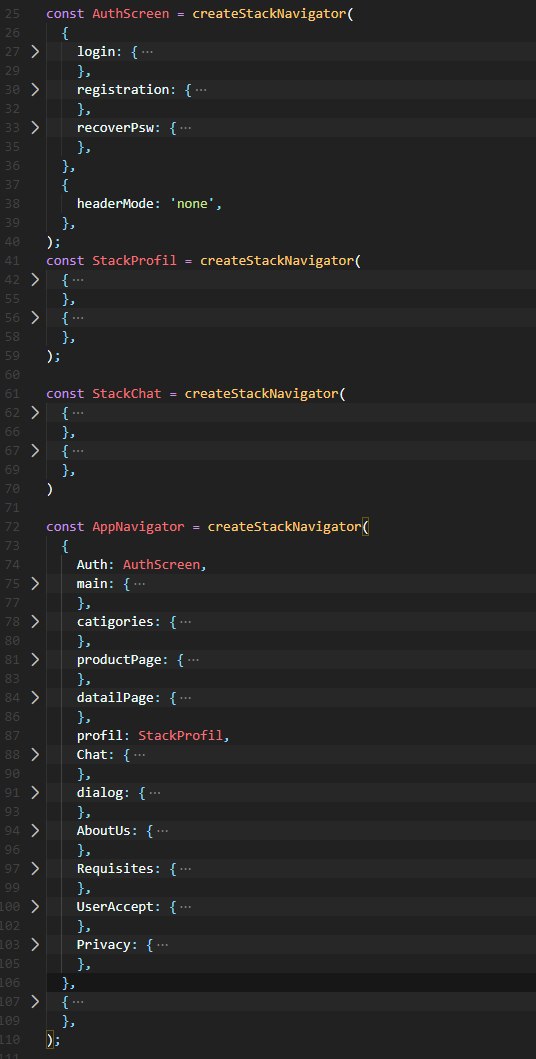
Task: Expand the folded Privacy block
Action: [35, 944]
